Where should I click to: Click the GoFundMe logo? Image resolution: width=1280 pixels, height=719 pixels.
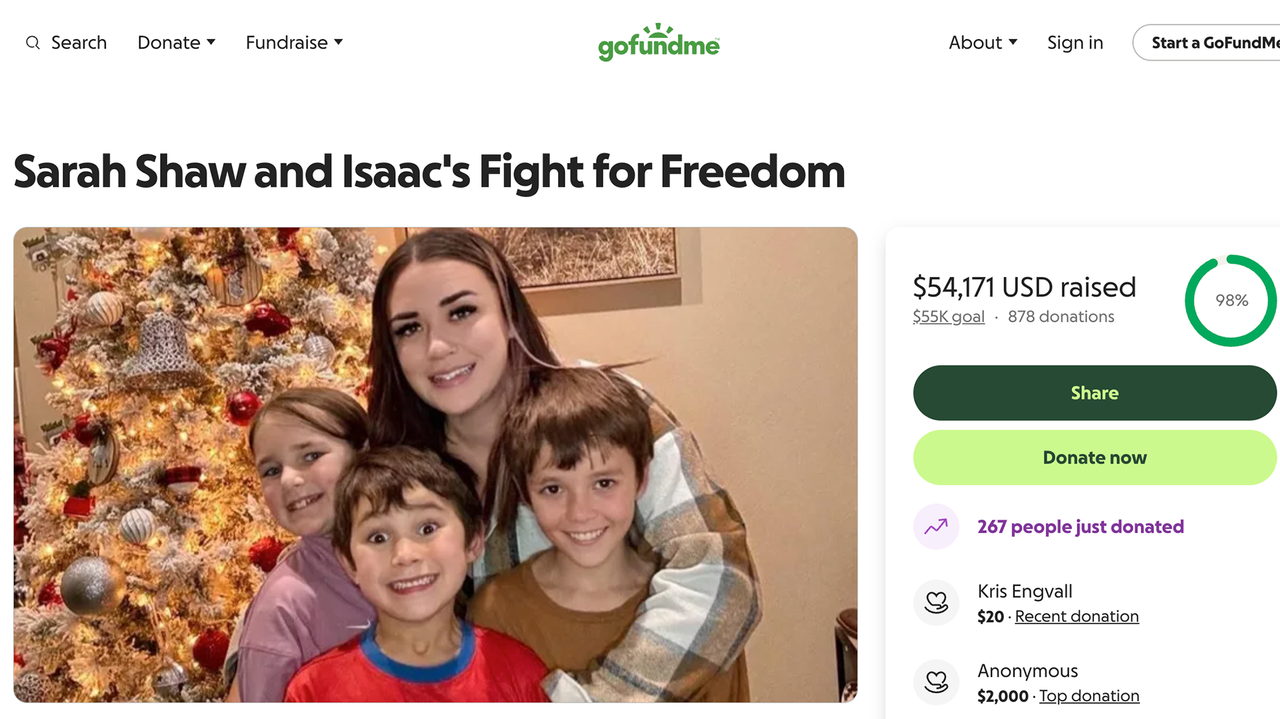(658, 42)
